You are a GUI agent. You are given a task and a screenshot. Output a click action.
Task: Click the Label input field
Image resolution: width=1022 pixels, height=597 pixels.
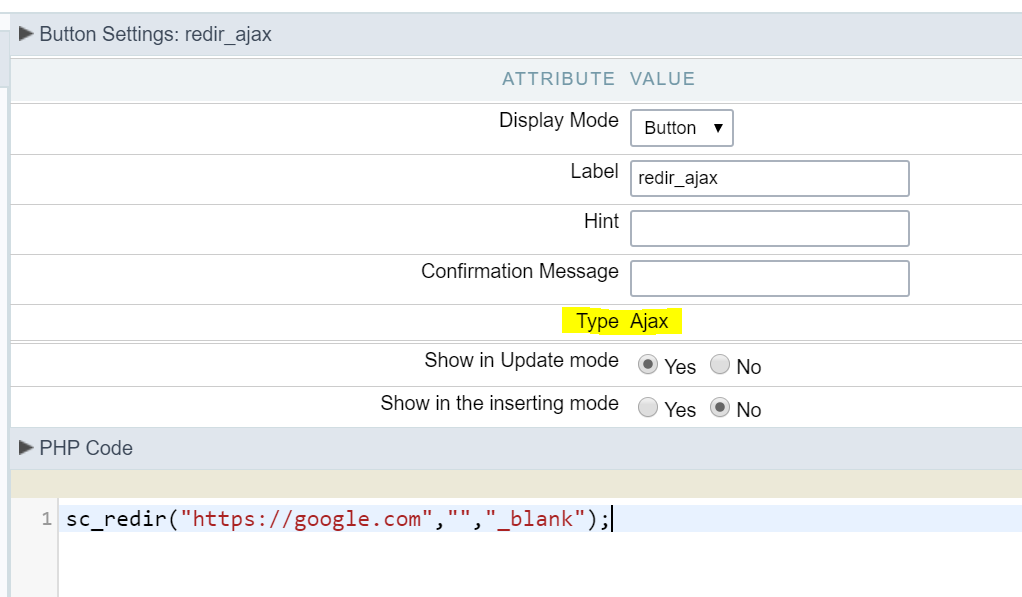770,178
